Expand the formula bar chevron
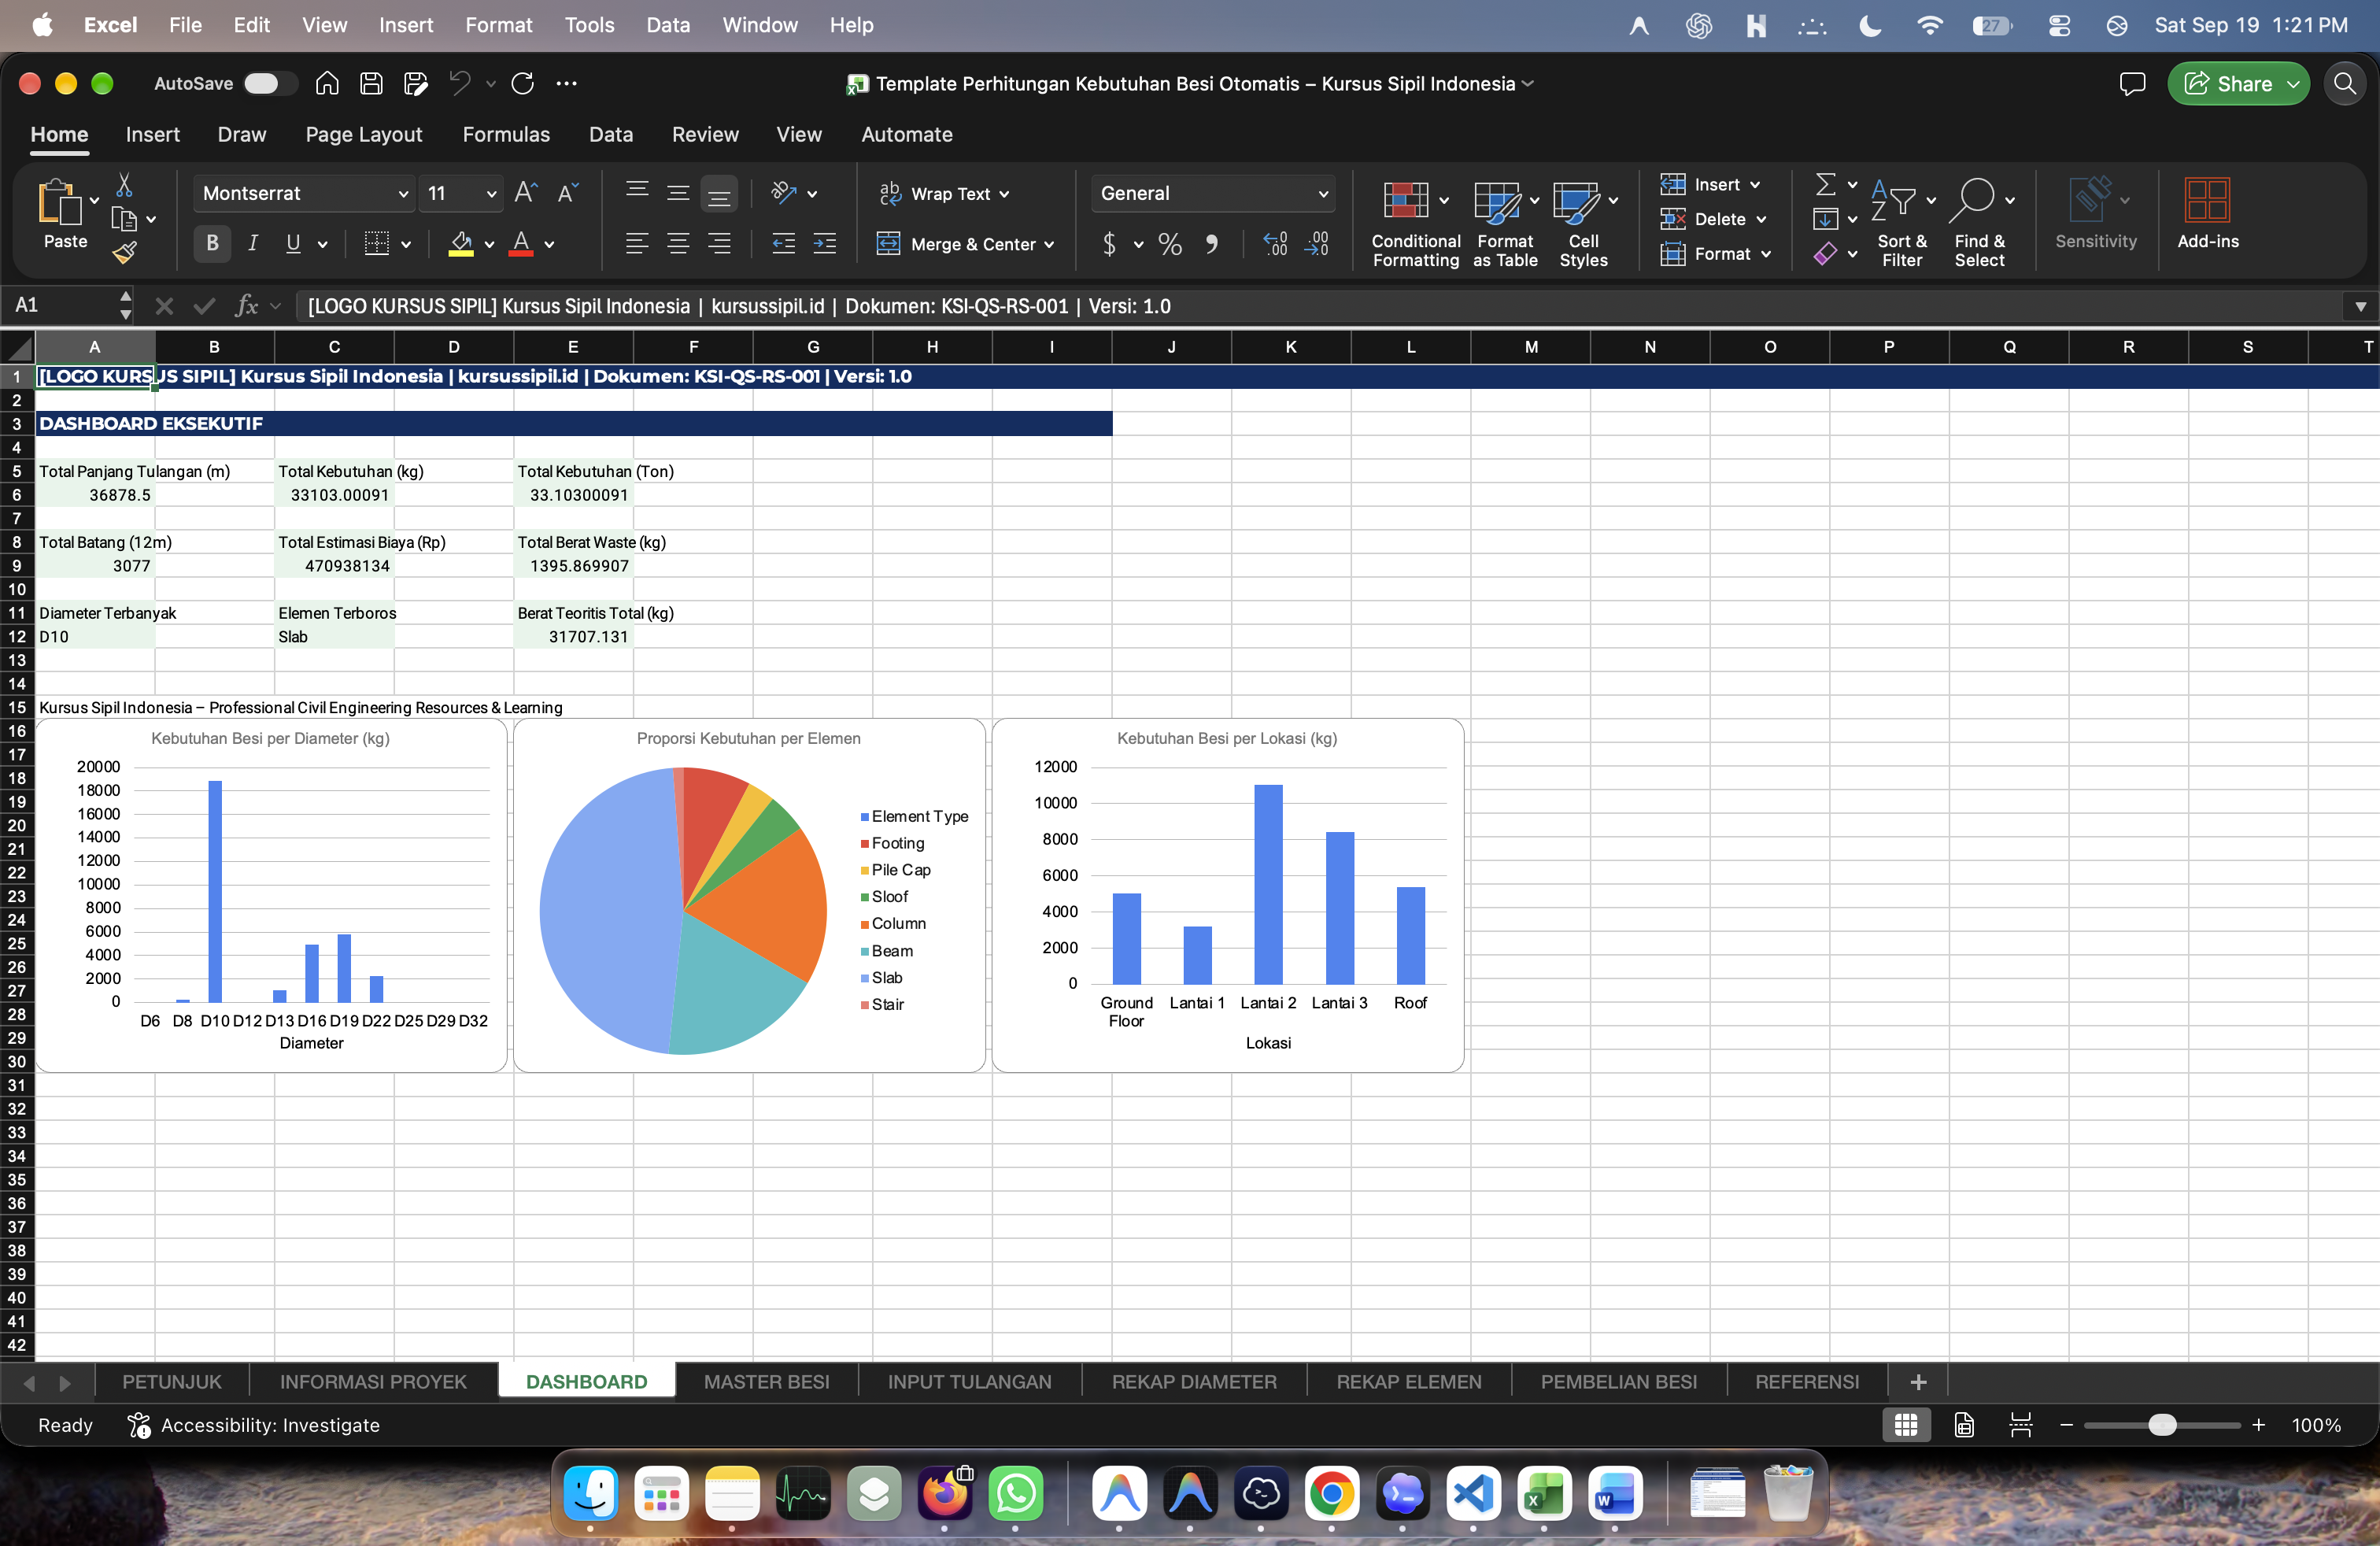The width and height of the screenshot is (2380, 1546). (2360, 307)
